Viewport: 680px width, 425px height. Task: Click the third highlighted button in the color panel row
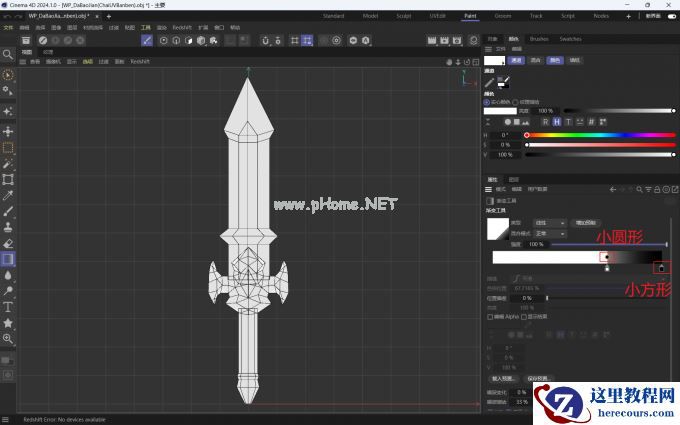click(555, 60)
